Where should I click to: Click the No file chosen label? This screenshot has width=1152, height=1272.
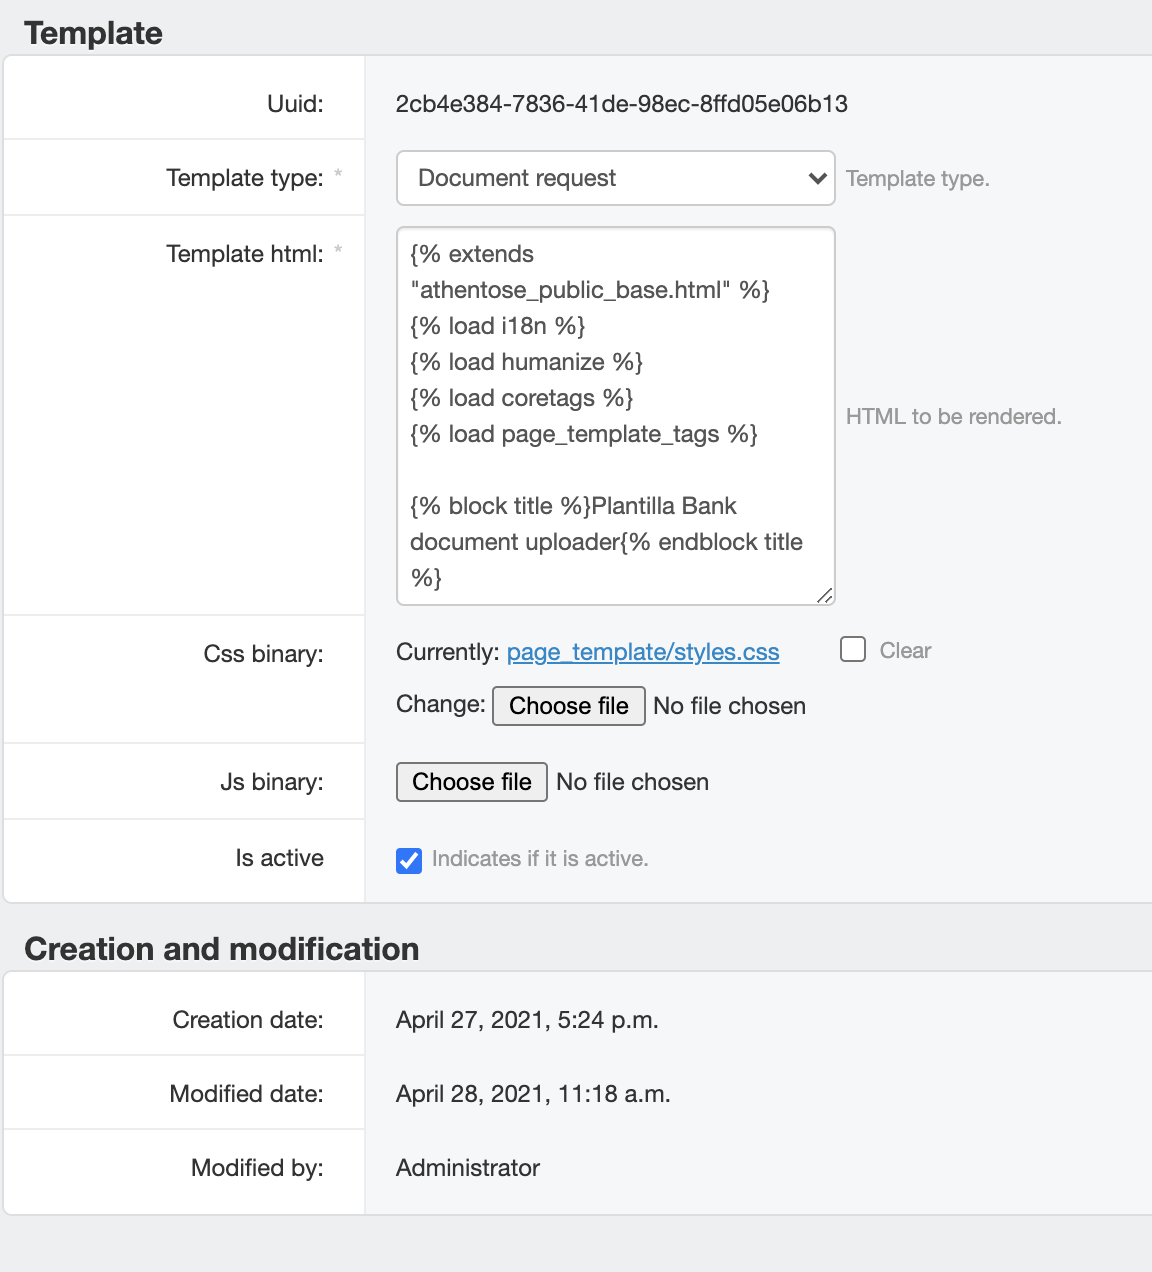[632, 782]
